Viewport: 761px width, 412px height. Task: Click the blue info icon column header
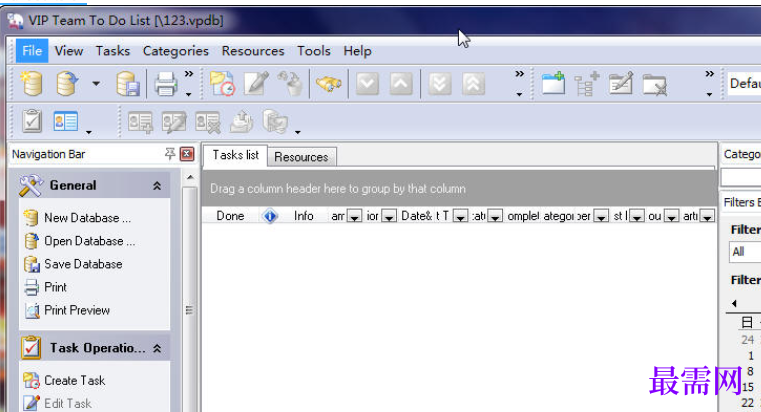[270, 216]
